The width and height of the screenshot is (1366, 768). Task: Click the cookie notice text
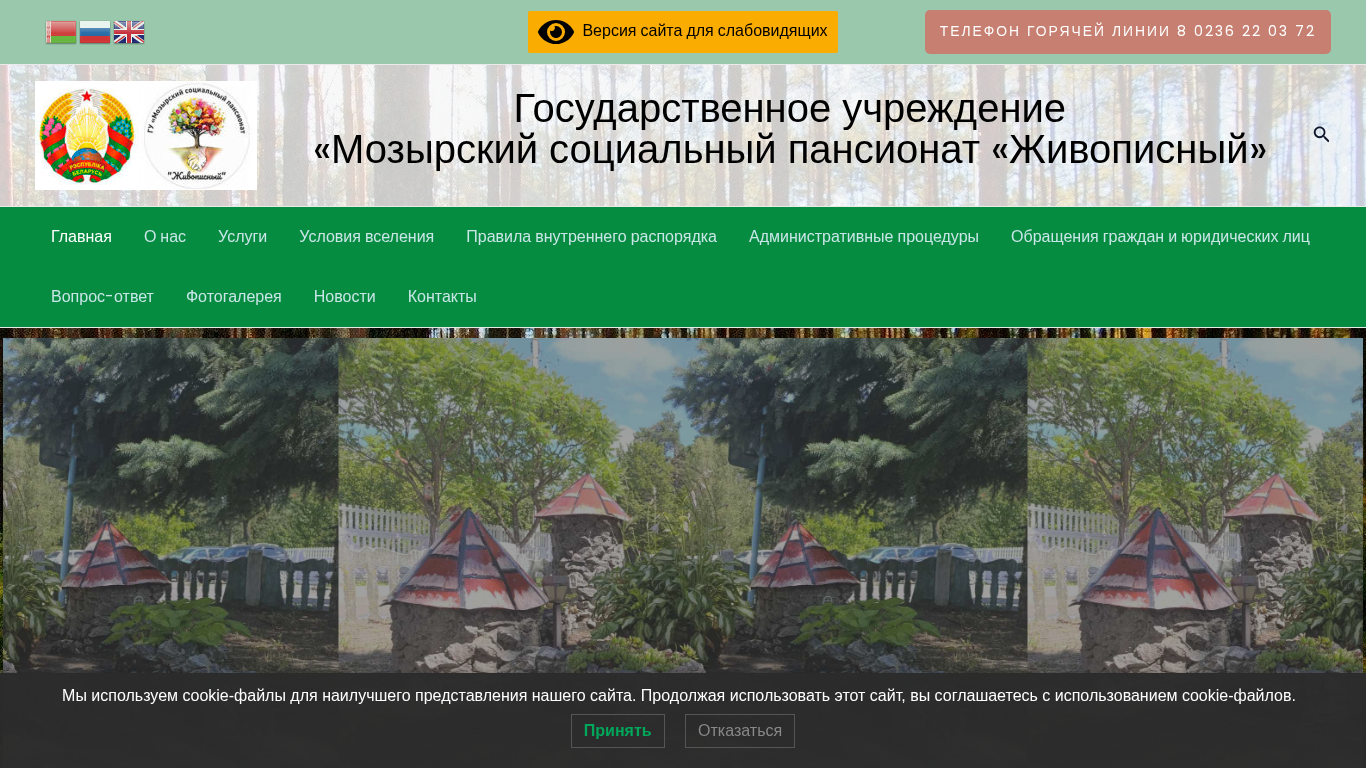point(679,696)
